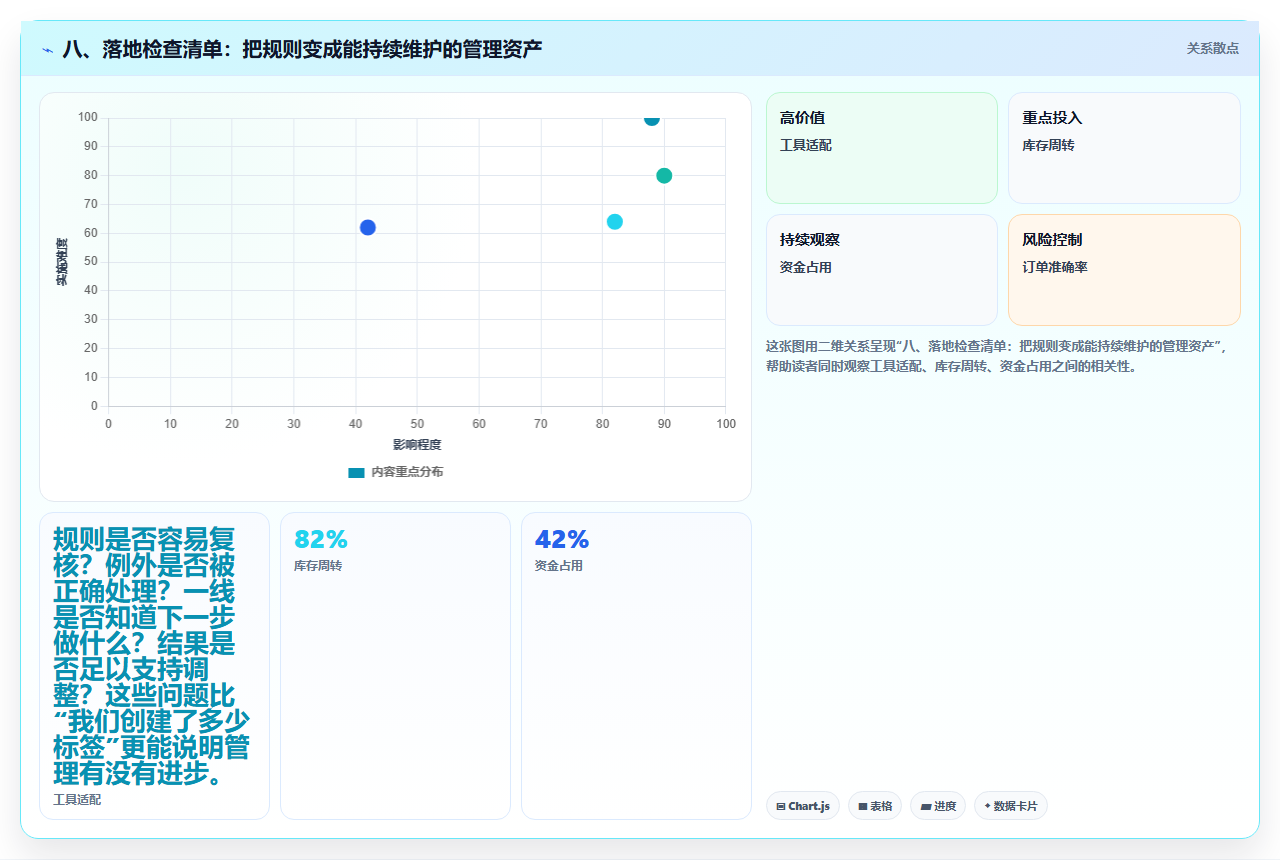Click the 资金占用 label under 42%
Screen dimensions: 1280x860
coord(559,566)
